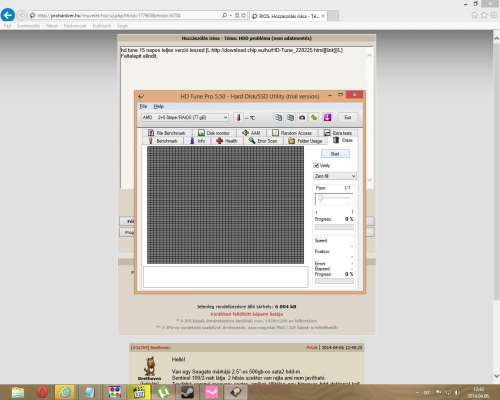Switch to Folder Usage tab
The image size is (500, 400).
pos(305,141)
